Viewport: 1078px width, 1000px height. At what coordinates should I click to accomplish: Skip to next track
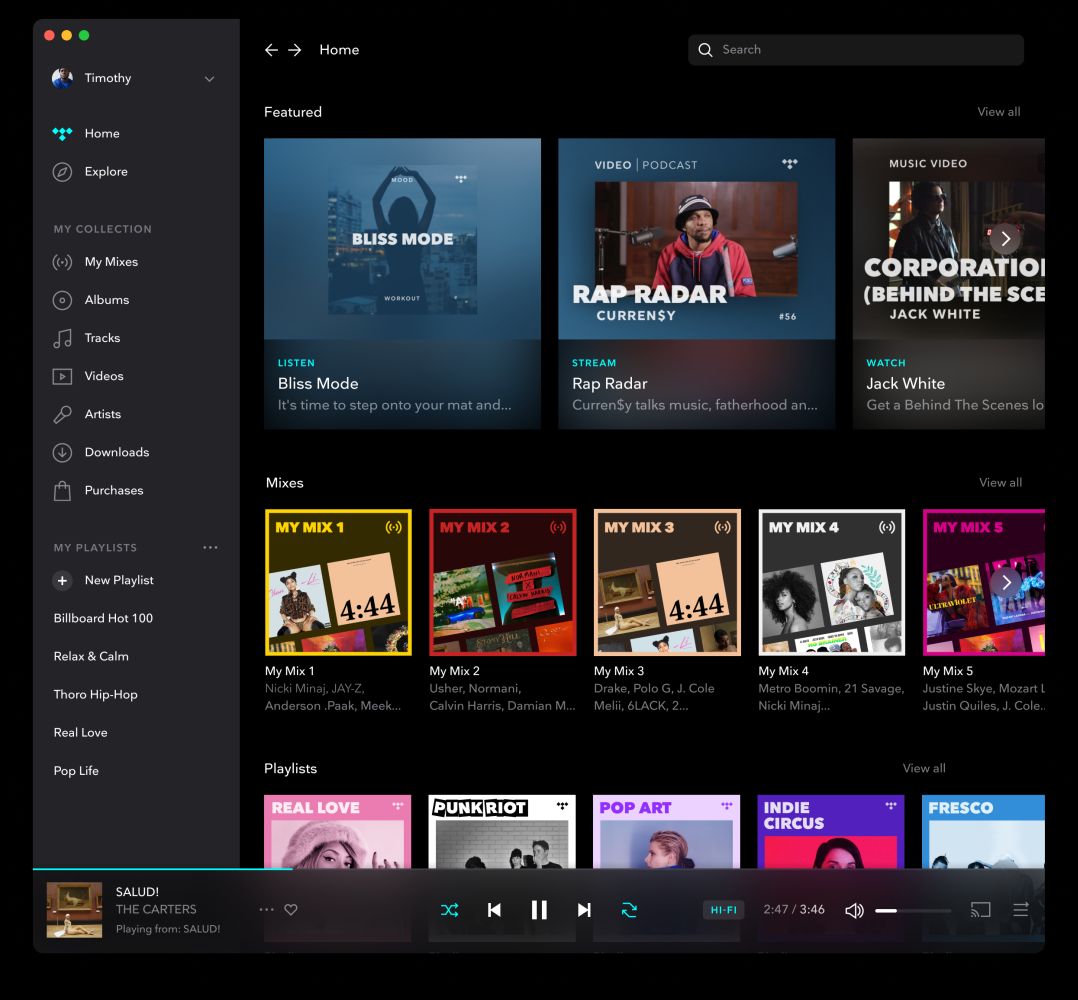coord(584,910)
